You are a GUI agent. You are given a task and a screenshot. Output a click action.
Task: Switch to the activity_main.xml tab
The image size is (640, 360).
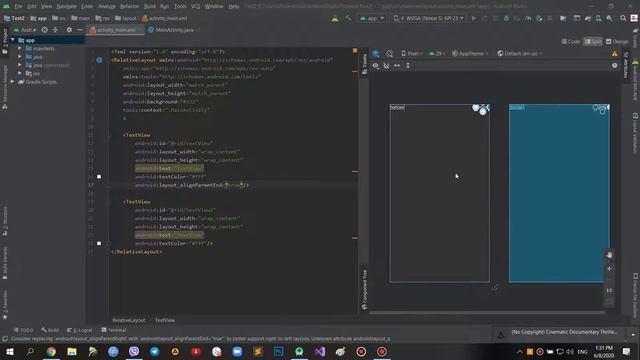click(115, 30)
